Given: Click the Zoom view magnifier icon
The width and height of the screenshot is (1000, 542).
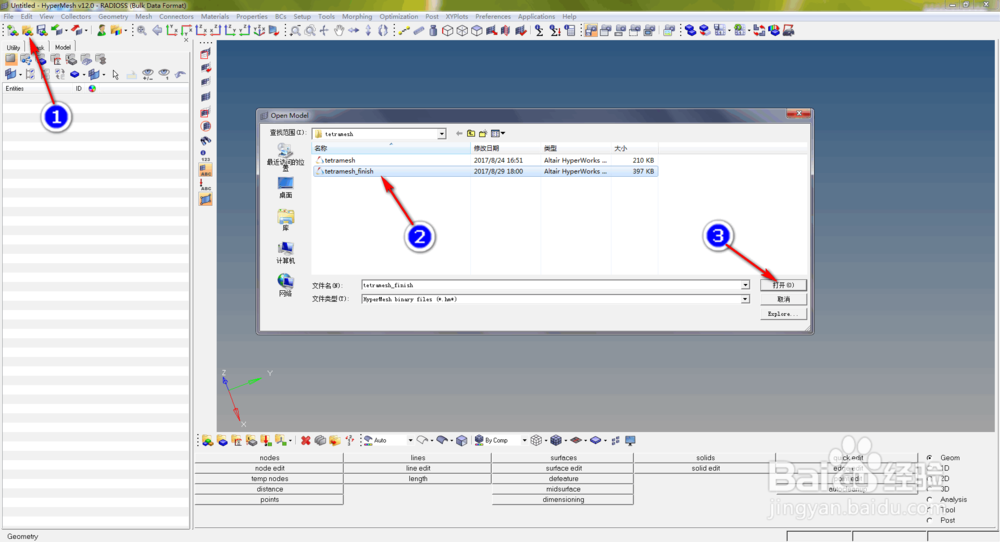Looking at the screenshot, I should [142, 30].
